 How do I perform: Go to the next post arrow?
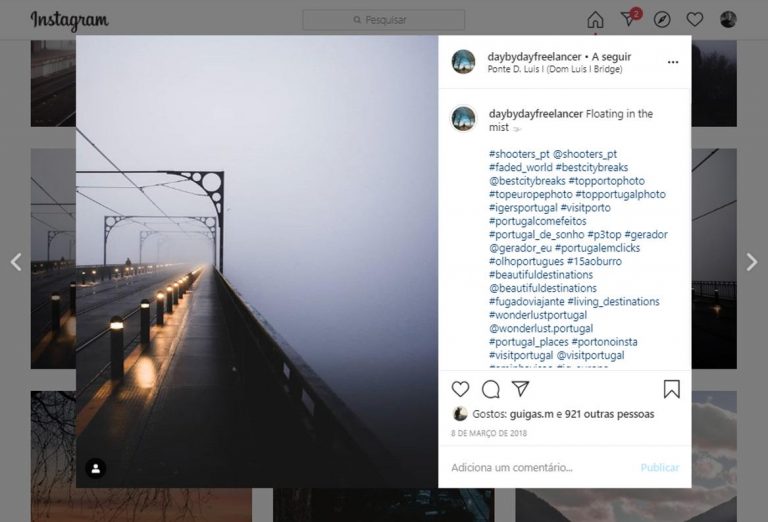click(752, 262)
